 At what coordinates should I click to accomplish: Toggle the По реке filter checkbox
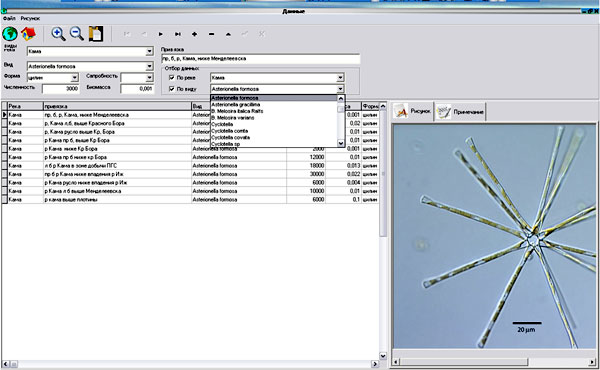(171, 77)
